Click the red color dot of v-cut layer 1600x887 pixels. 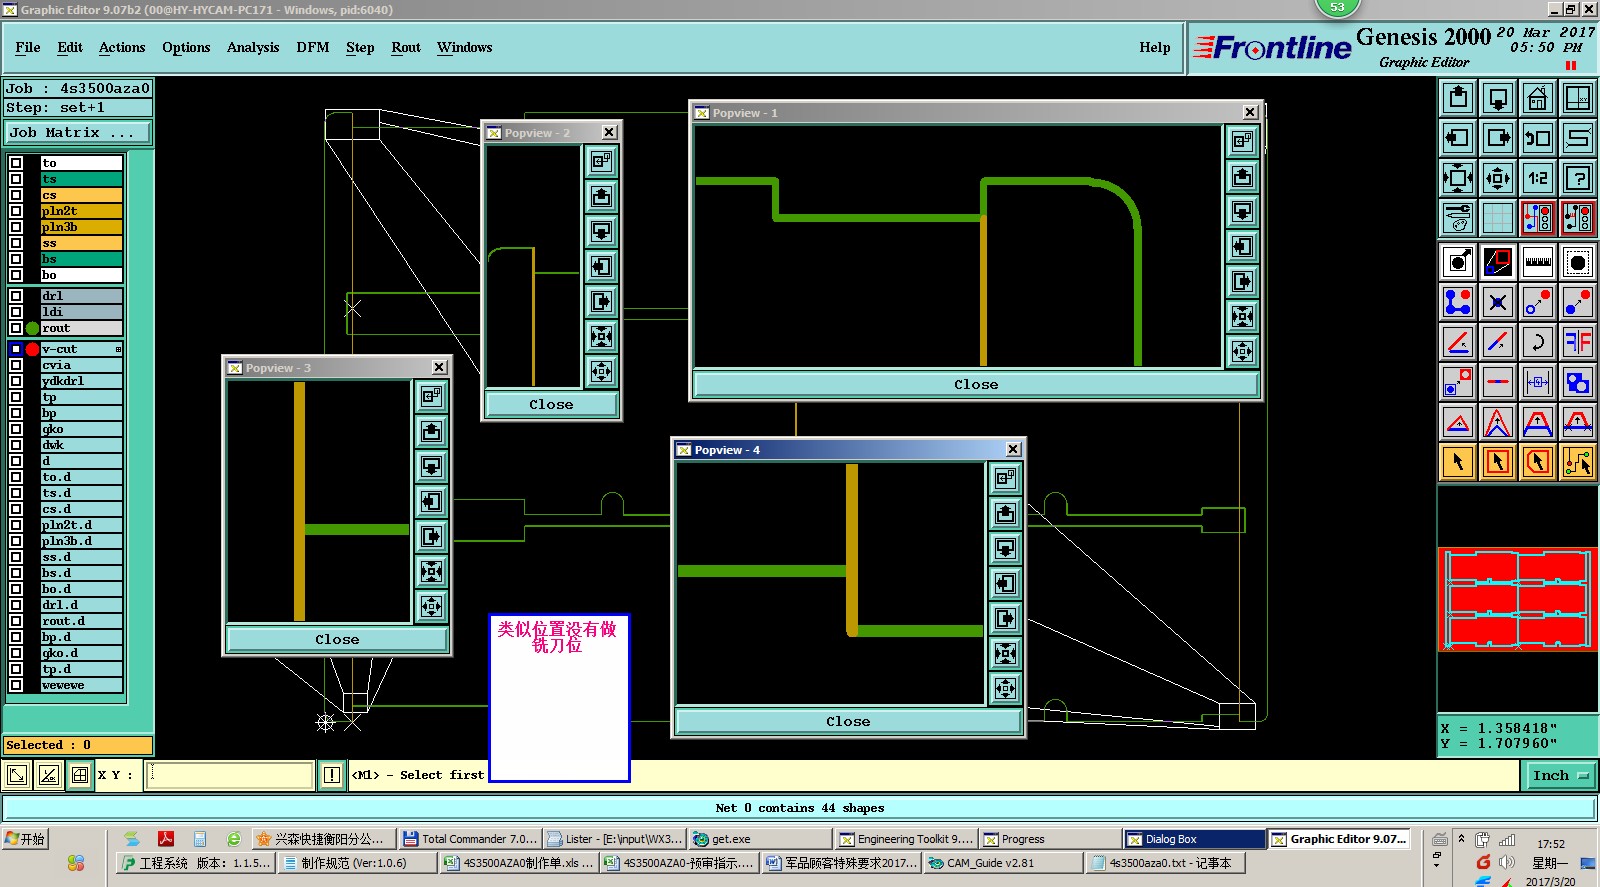tap(32, 349)
